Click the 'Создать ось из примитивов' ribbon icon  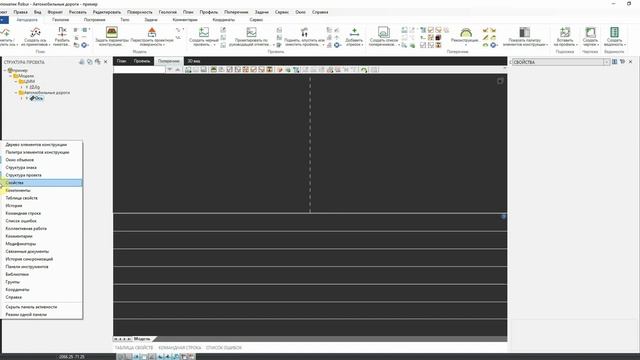(36, 32)
